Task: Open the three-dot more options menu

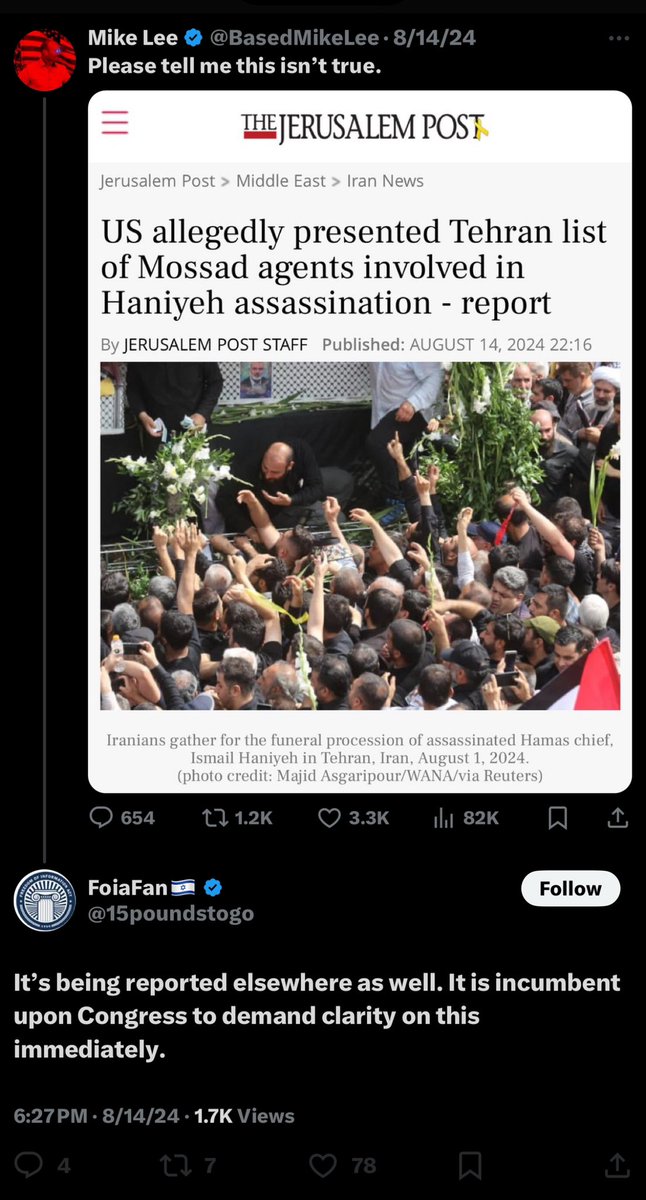Action: (619, 38)
